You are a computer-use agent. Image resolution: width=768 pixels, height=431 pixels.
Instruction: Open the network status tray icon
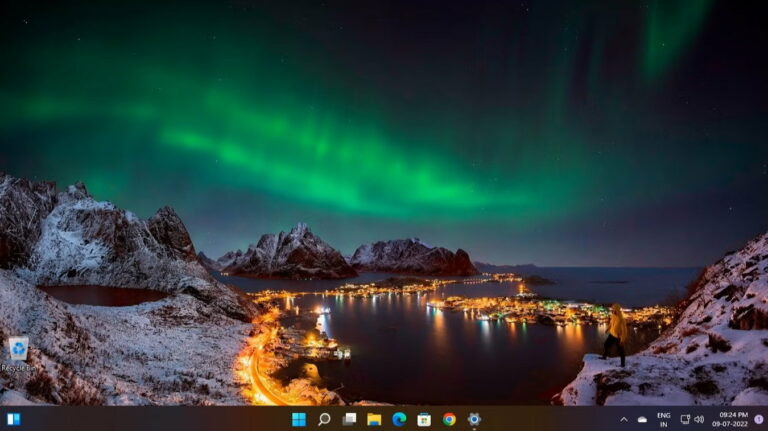pyautogui.click(x=685, y=419)
